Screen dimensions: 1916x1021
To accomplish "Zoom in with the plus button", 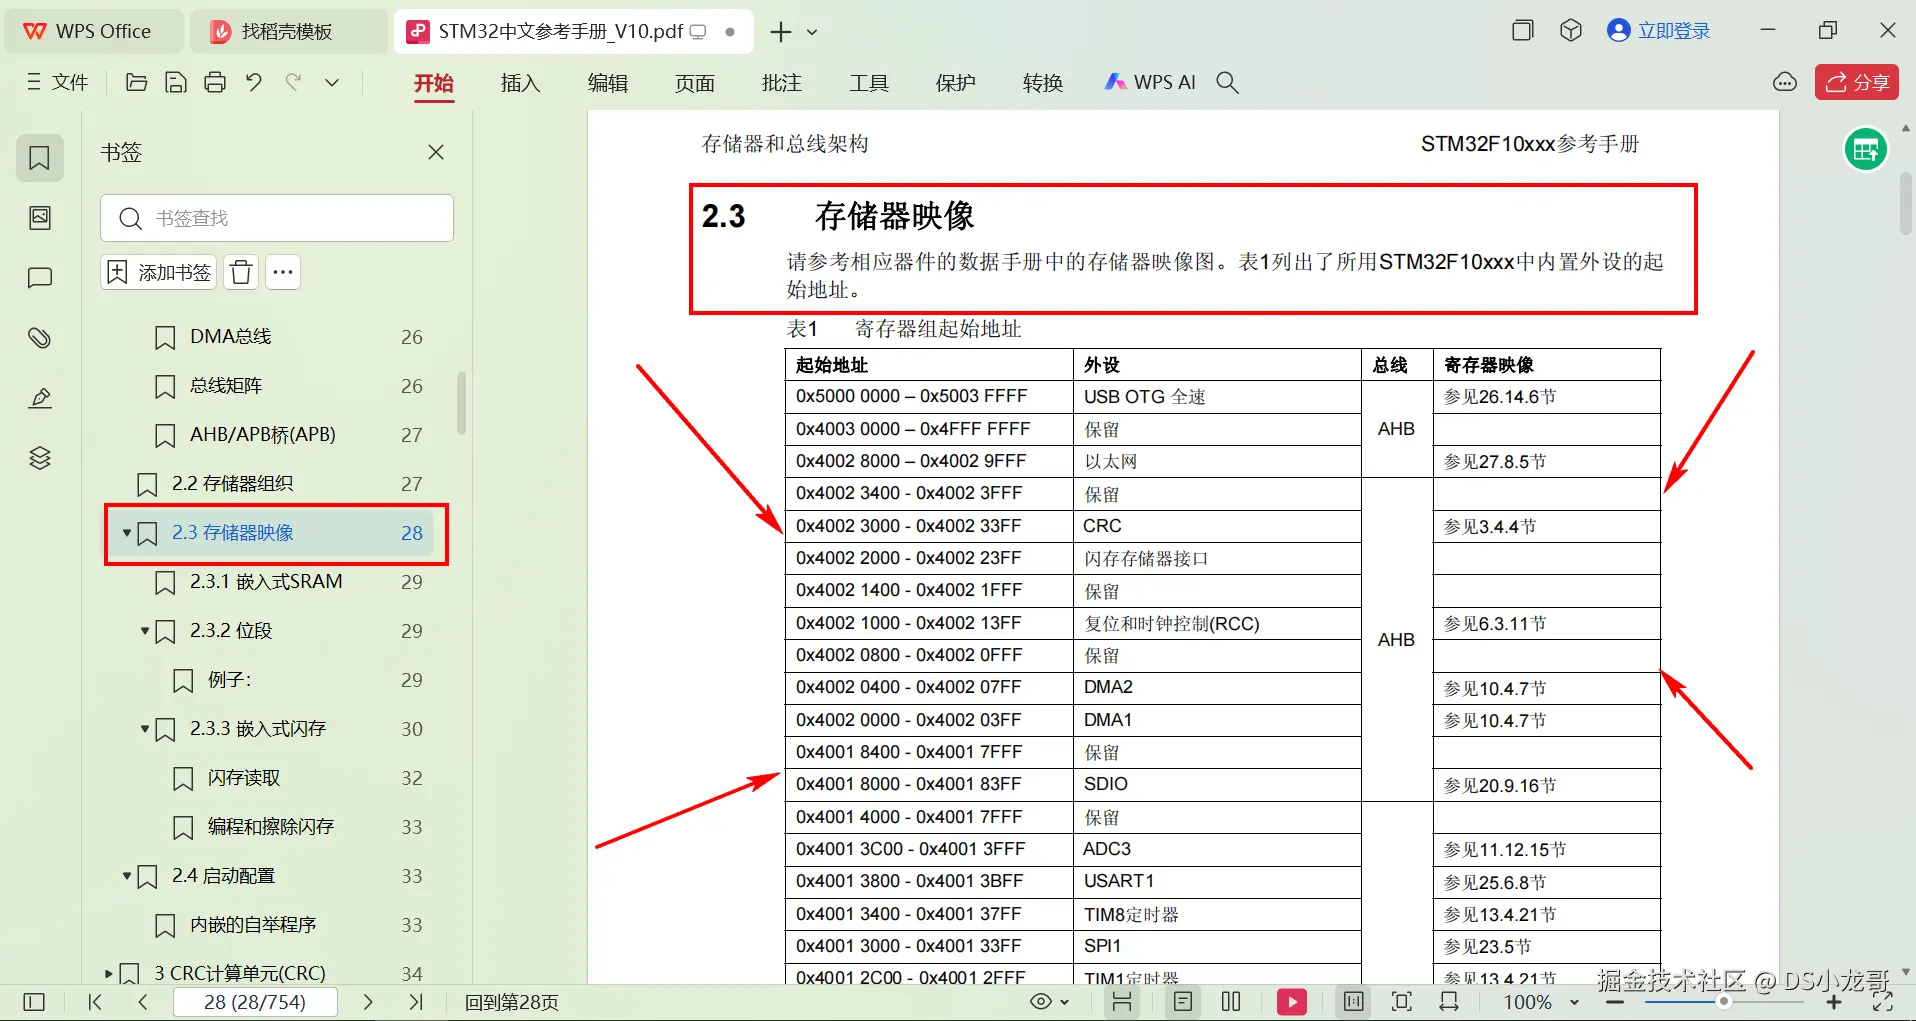I will (x=1834, y=1002).
